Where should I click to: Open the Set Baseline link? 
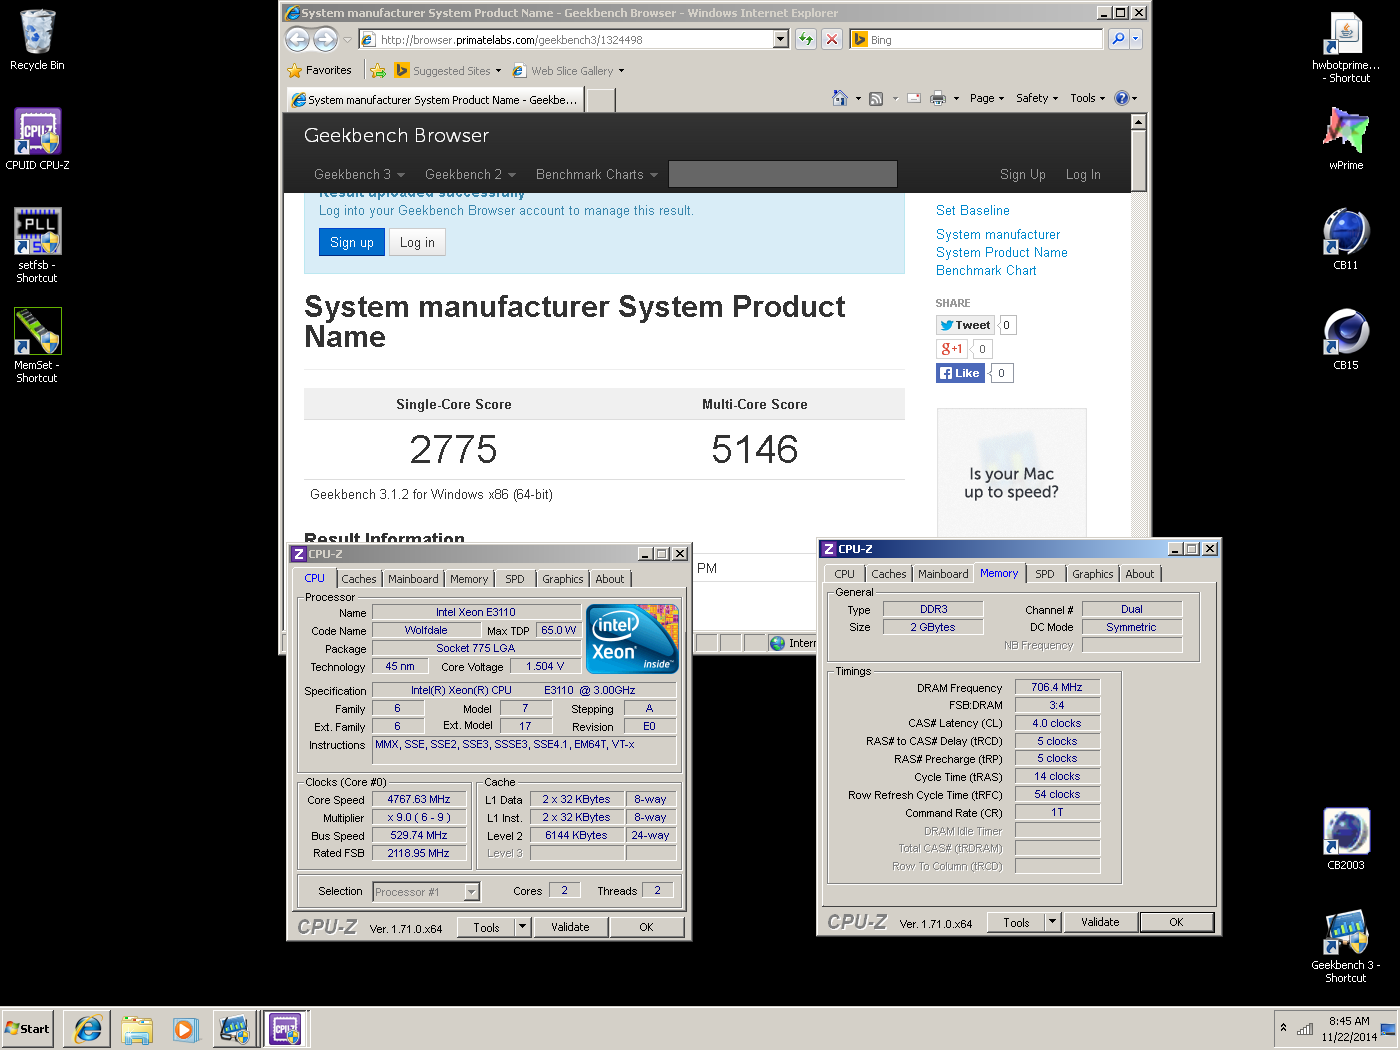(973, 211)
